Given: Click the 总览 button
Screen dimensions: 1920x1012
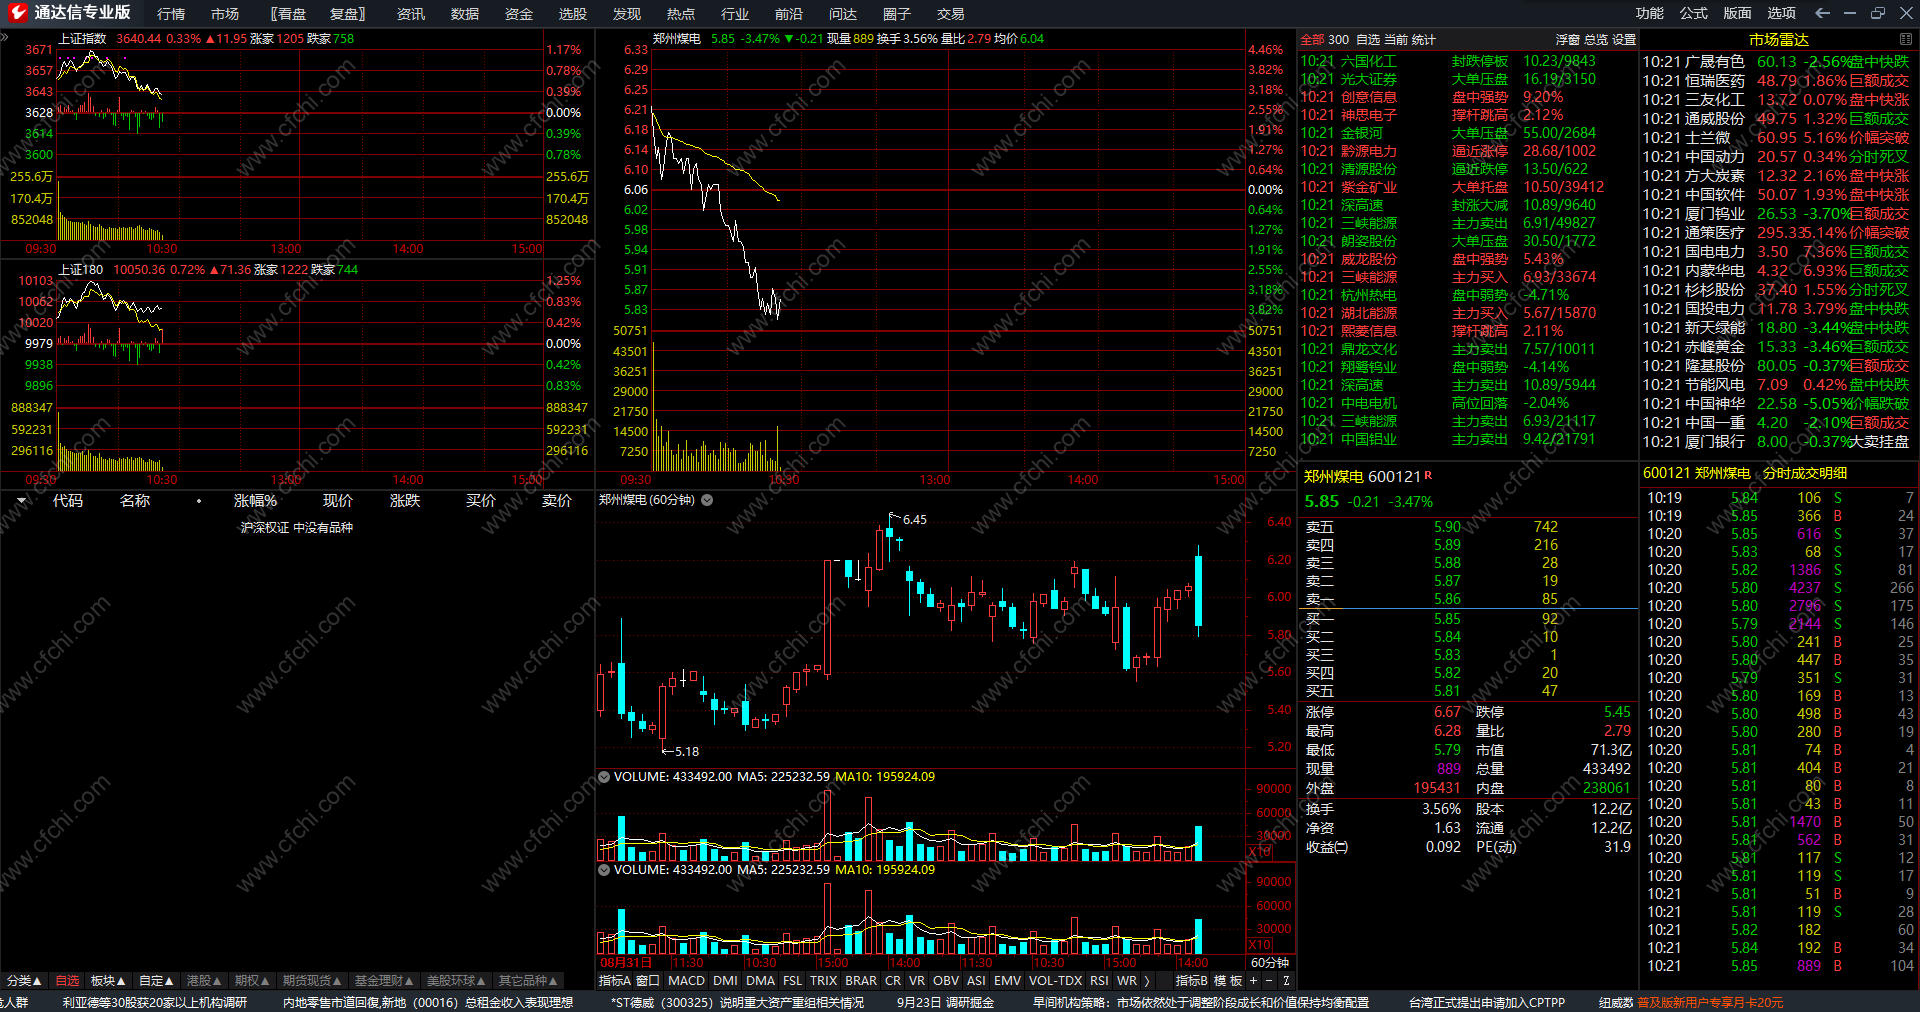Looking at the screenshot, I should tap(1596, 40).
